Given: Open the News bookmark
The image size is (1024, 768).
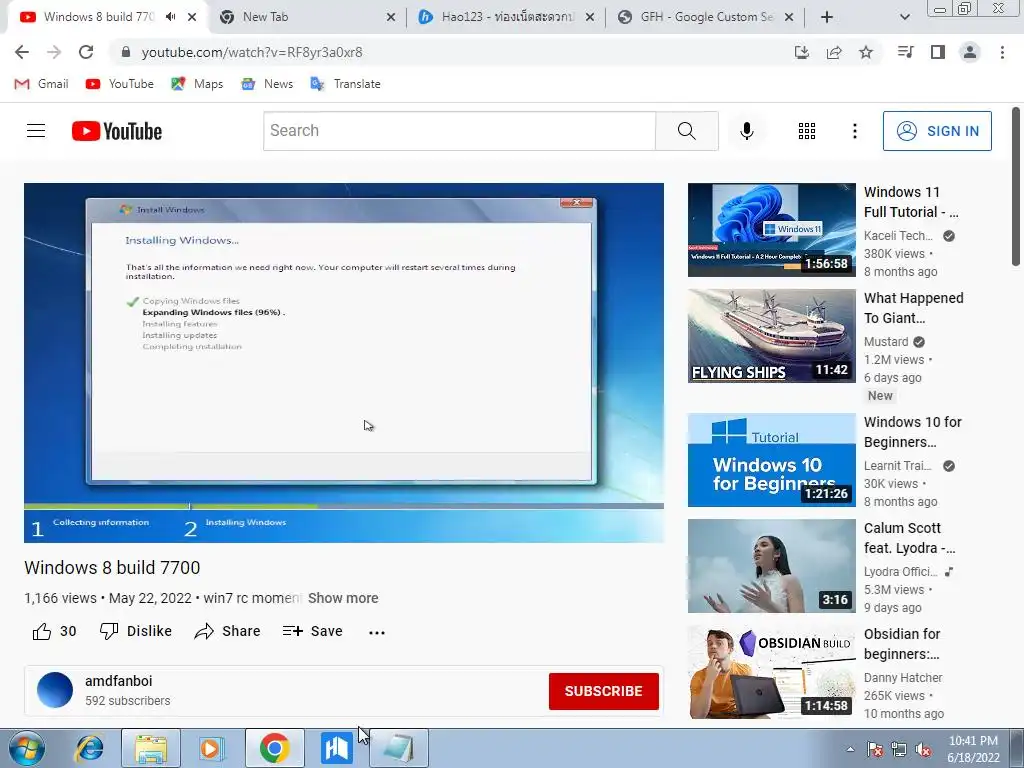Looking at the screenshot, I should point(267,84).
